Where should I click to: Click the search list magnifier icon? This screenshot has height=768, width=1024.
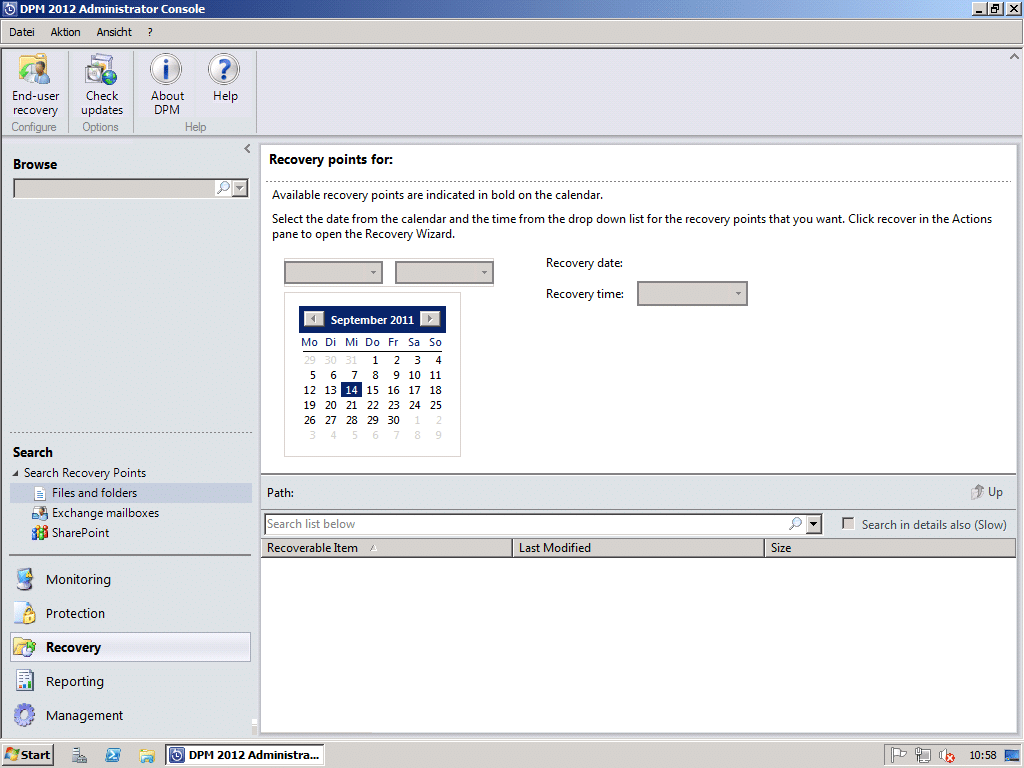coord(795,524)
